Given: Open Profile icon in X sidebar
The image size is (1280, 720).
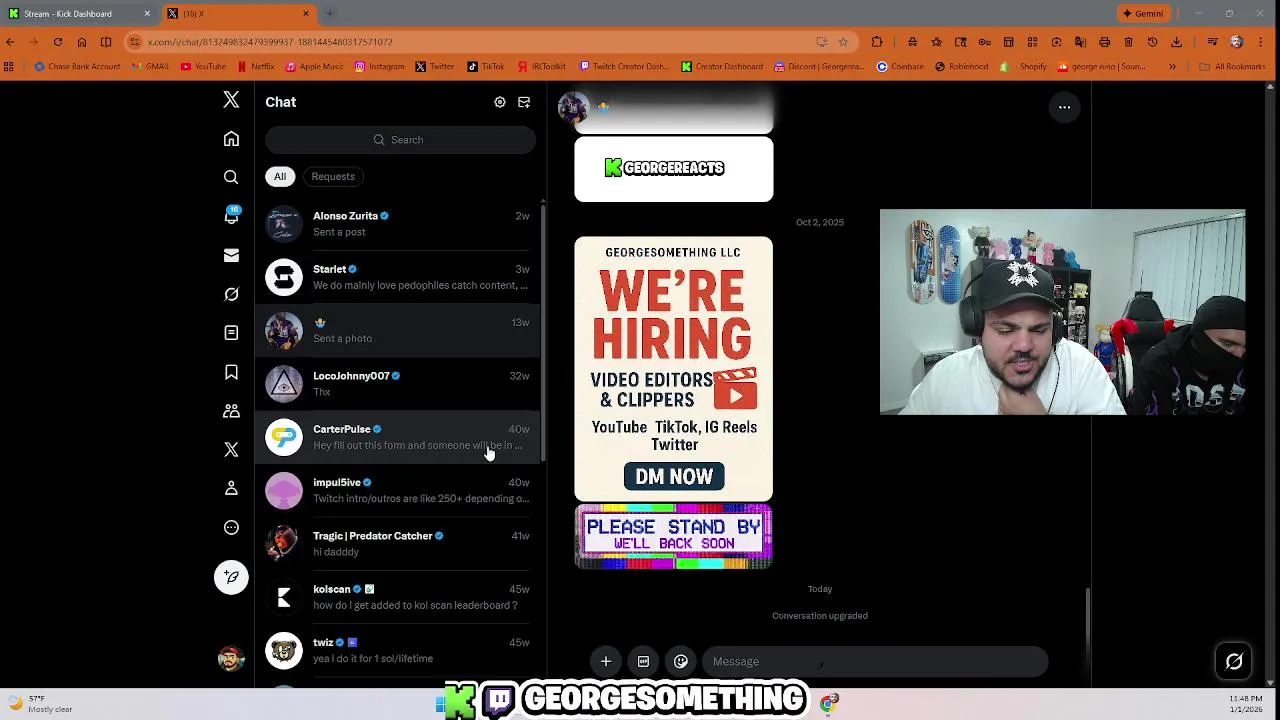Looking at the screenshot, I should click(x=231, y=488).
